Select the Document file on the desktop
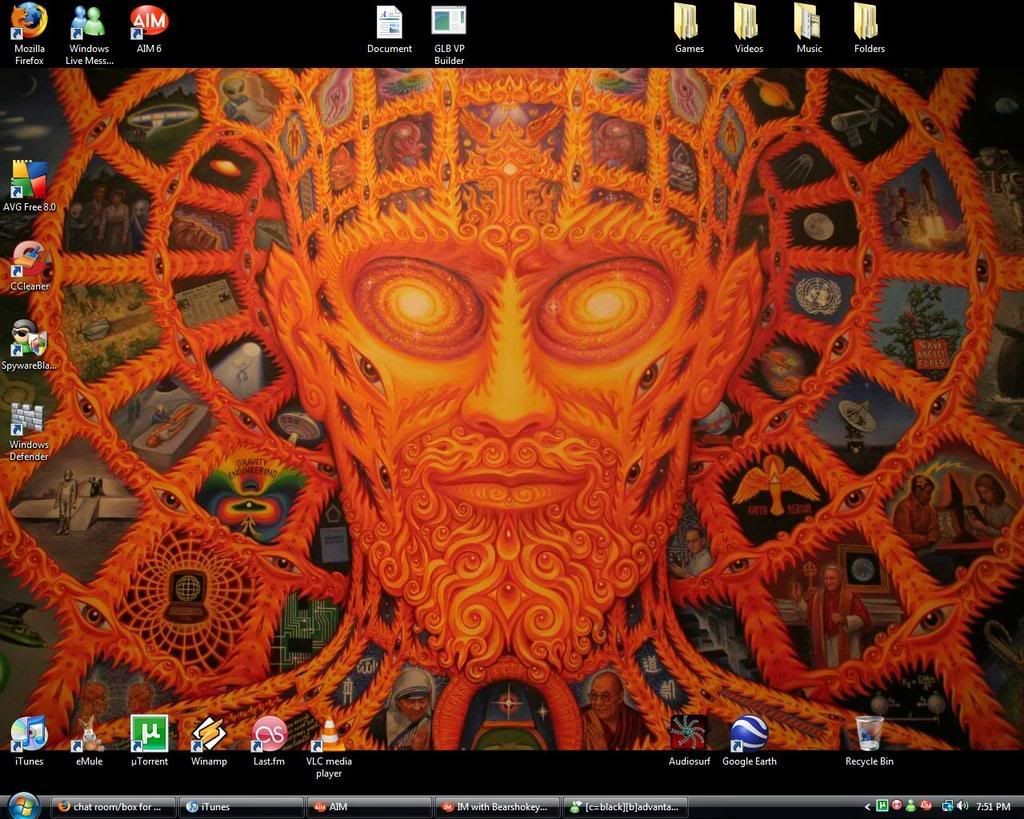Image resolution: width=1024 pixels, height=819 pixels. pyautogui.click(x=389, y=29)
